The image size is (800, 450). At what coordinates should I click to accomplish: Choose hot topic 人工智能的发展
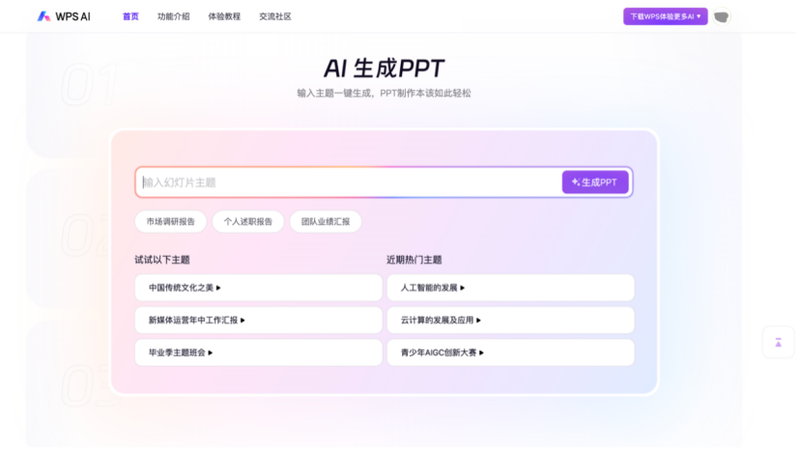pyautogui.click(x=510, y=288)
